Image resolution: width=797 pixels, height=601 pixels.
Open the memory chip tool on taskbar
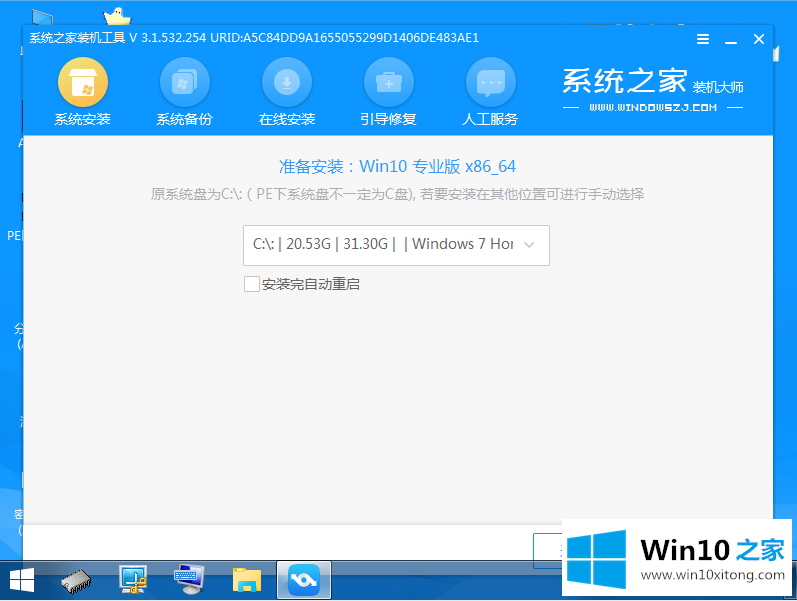[76, 581]
